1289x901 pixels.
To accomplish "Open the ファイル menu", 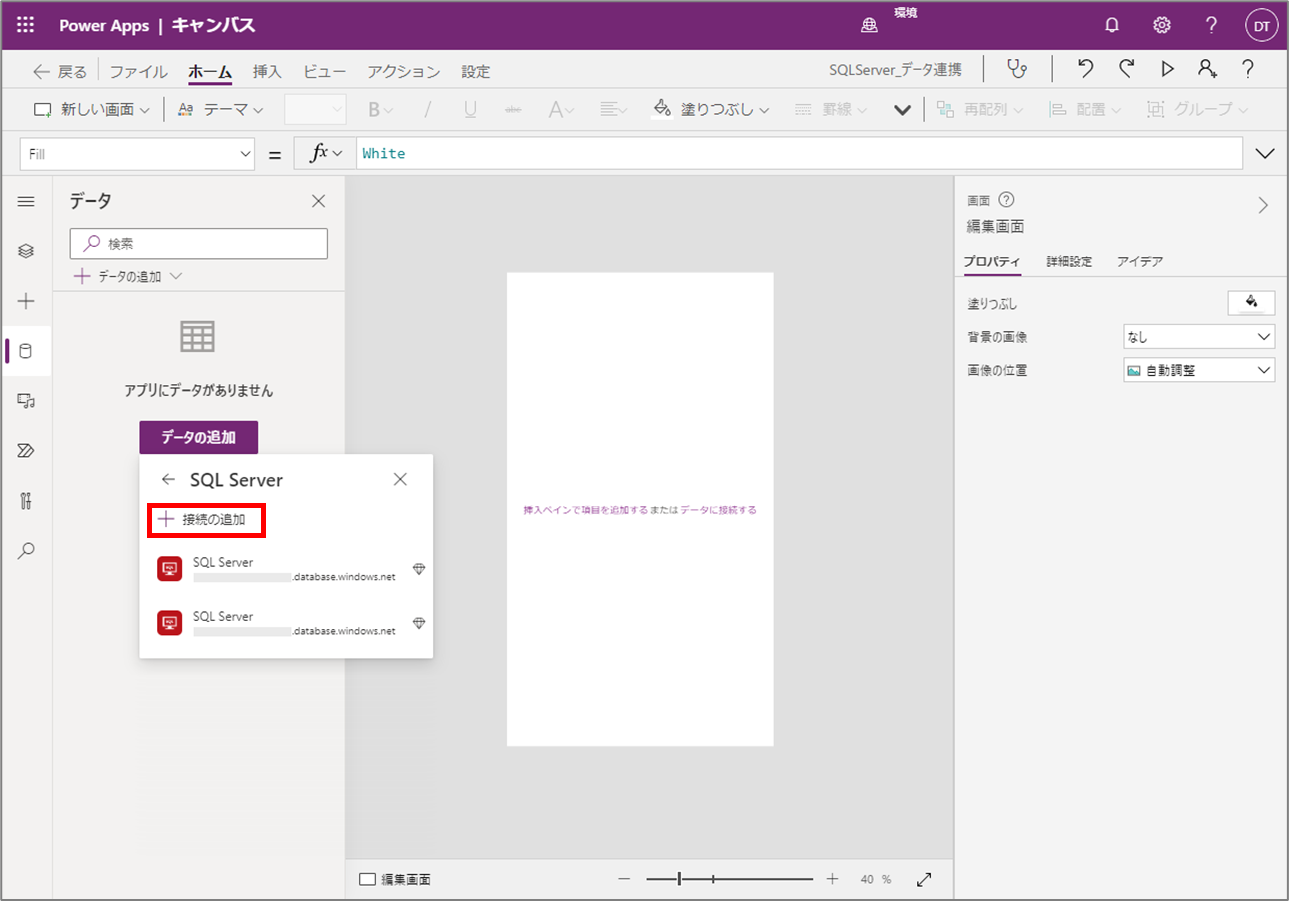I will click(139, 71).
